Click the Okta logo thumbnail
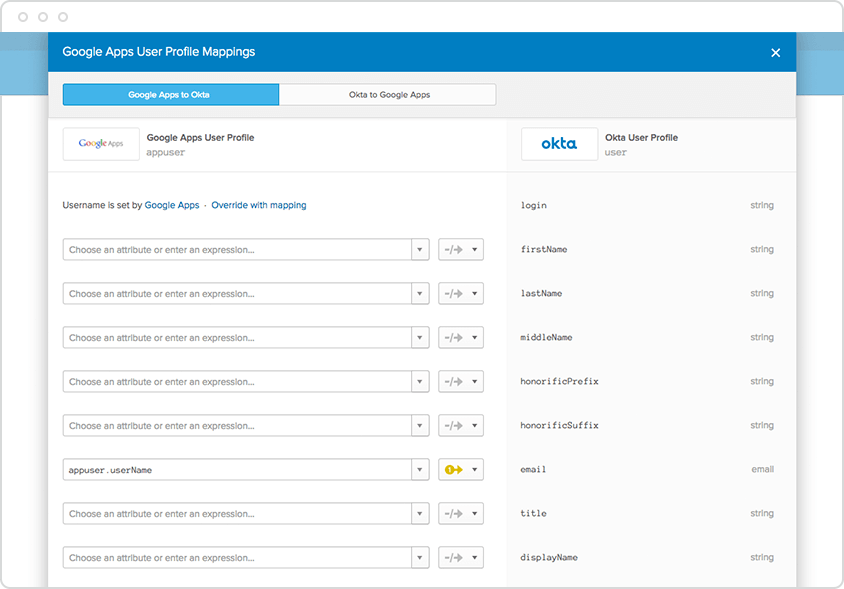This screenshot has width=844, height=589. (x=559, y=144)
